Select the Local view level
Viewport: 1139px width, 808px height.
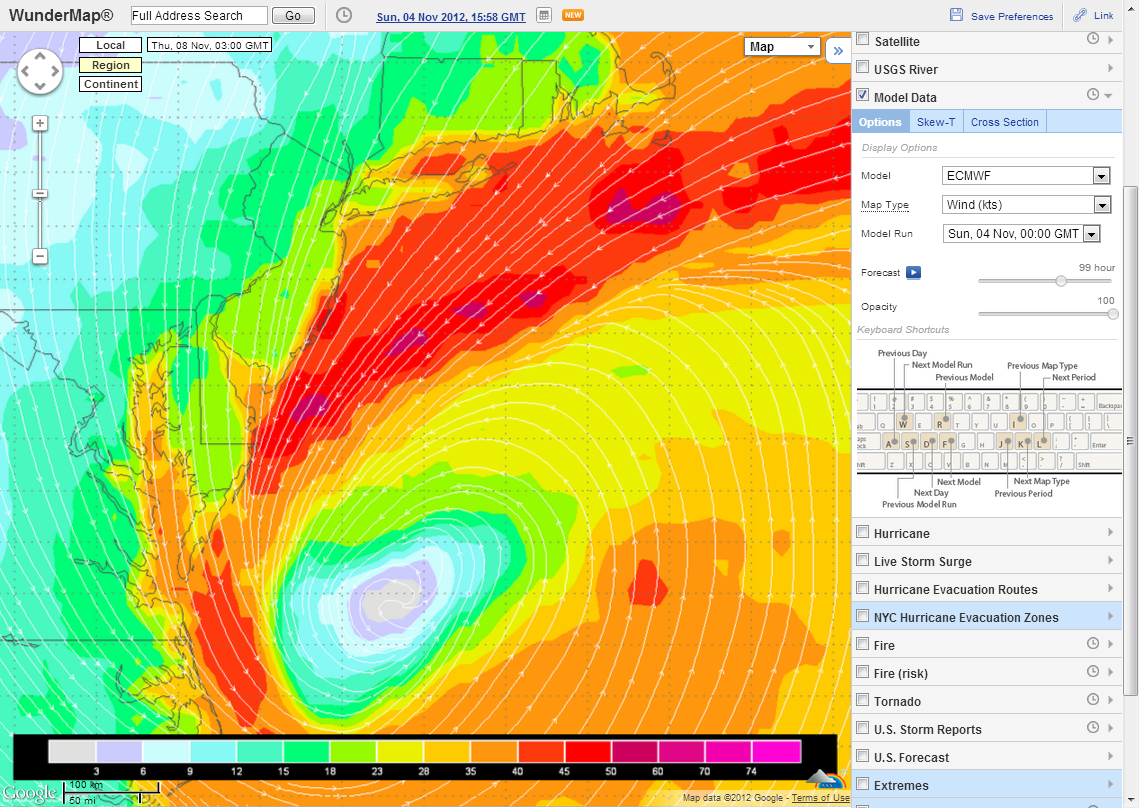point(110,45)
